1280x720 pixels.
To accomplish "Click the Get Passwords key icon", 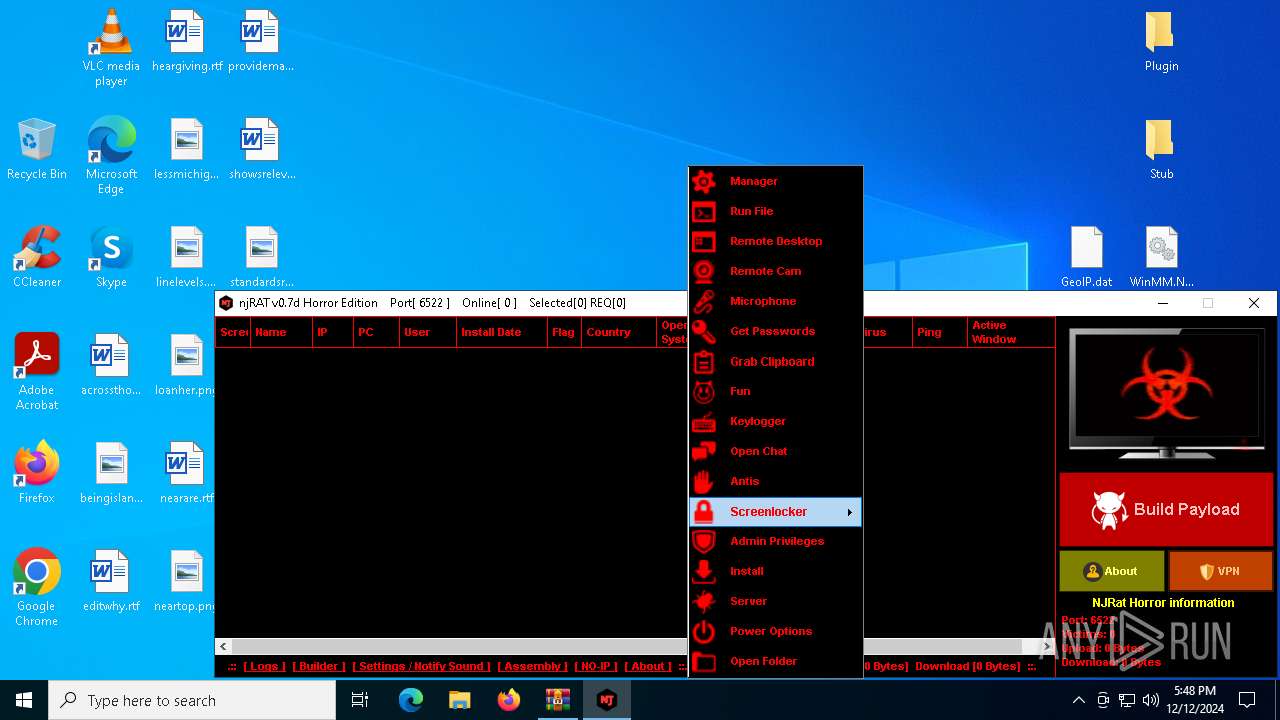I will click(704, 331).
